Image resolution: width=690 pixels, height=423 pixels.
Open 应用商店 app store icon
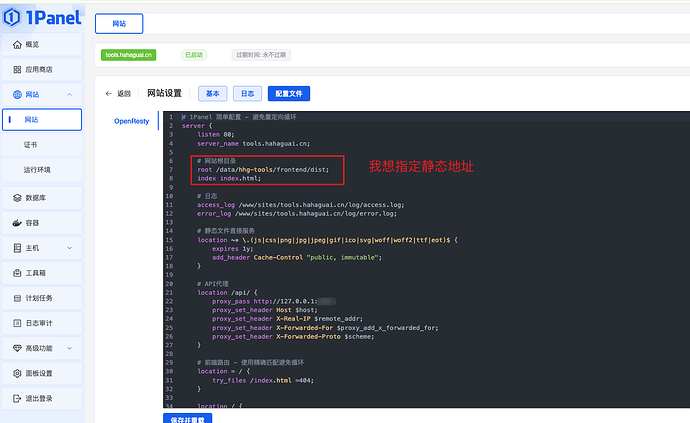pyautogui.click(x=17, y=70)
